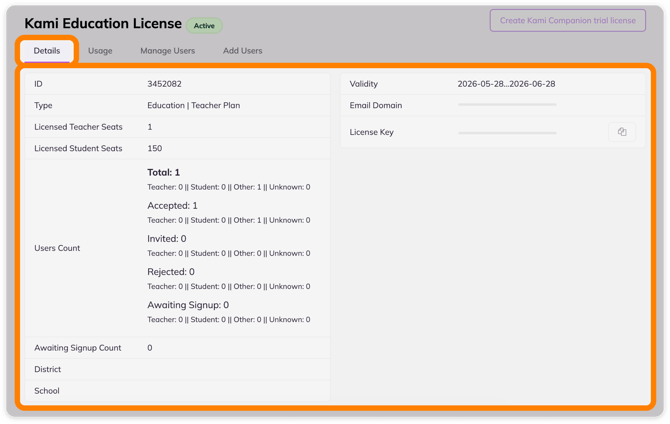
Task: Click the Education | Teacher Plan value
Action: pyautogui.click(x=194, y=105)
